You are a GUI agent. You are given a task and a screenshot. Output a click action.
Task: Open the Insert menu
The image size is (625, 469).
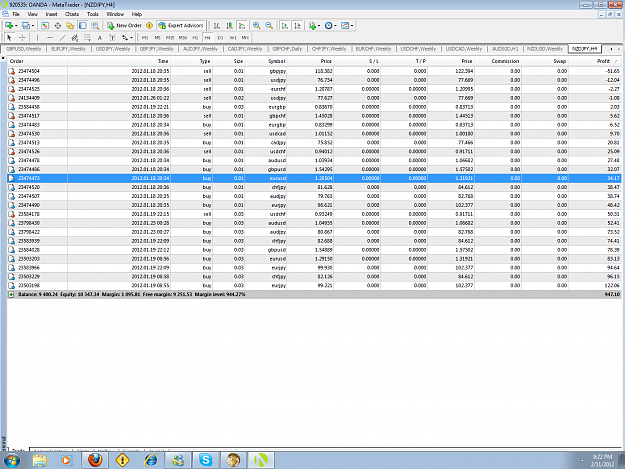51,14
